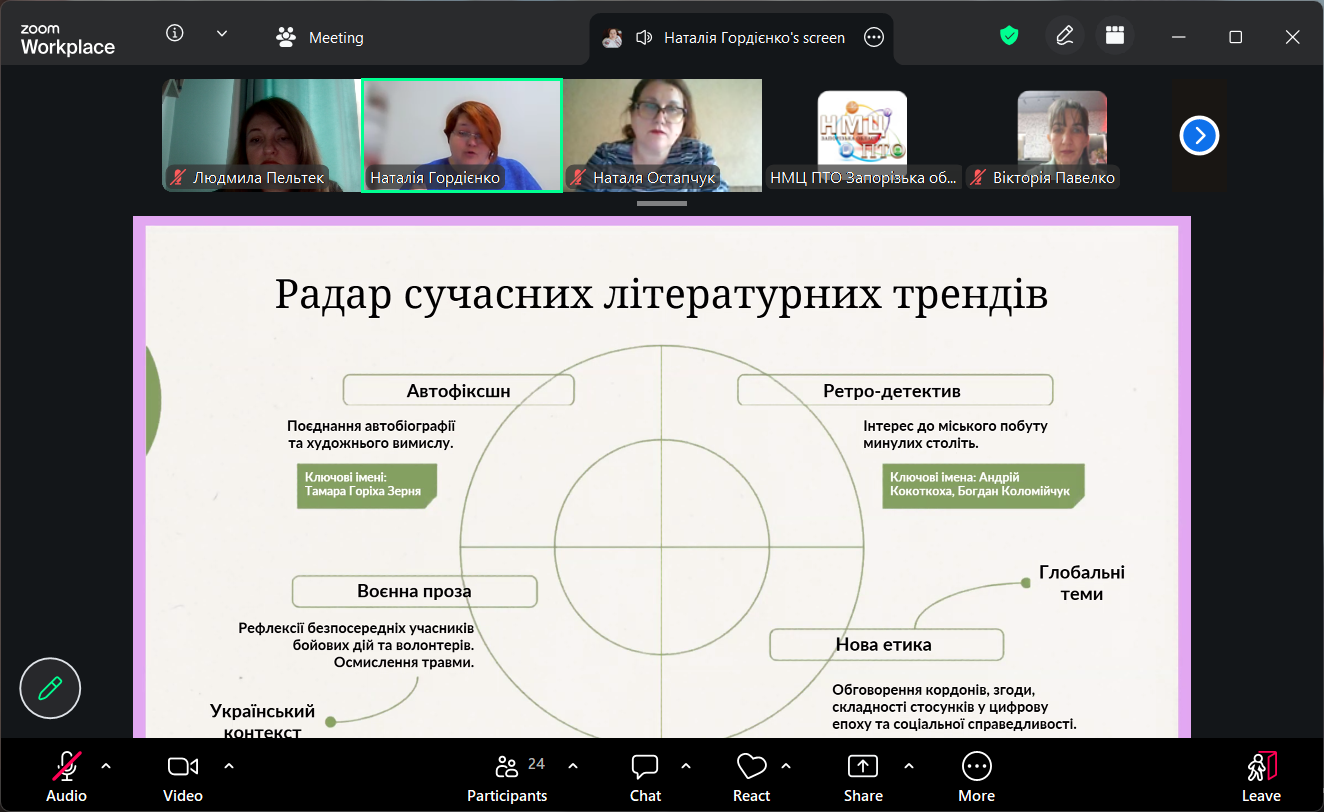This screenshot has height=812, width=1324.
Task: Open more options for the shared screen
Action: tap(873, 38)
